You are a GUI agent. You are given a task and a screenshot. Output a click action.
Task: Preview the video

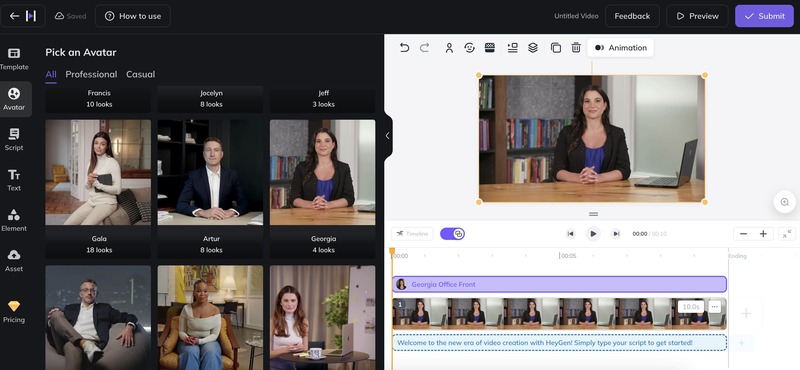pos(697,16)
